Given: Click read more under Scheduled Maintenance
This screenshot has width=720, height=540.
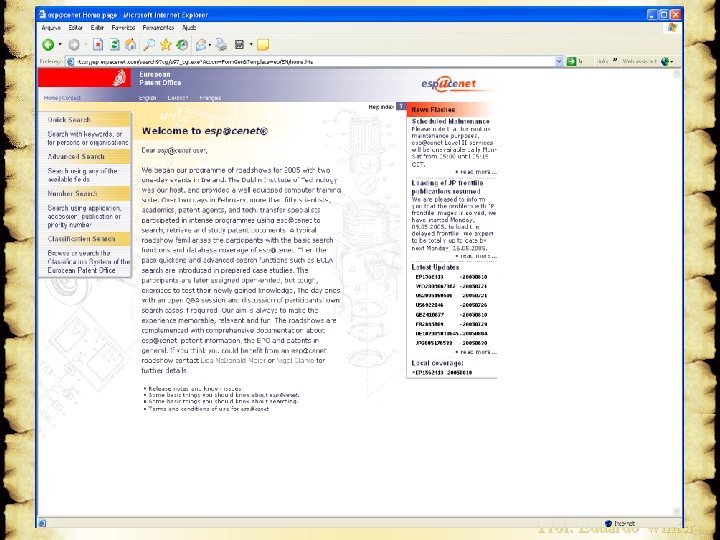Looking at the screenshot, I should click(x=476, y=172).
